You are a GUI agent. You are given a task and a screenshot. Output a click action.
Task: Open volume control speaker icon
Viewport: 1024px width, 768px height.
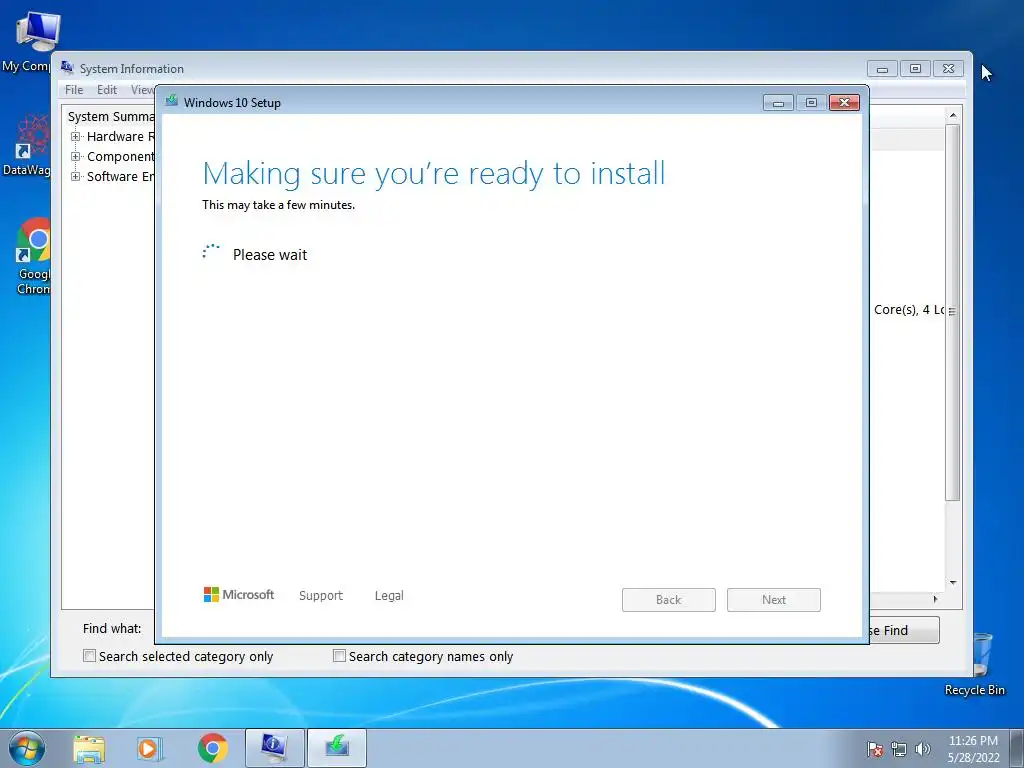(923, 749)
